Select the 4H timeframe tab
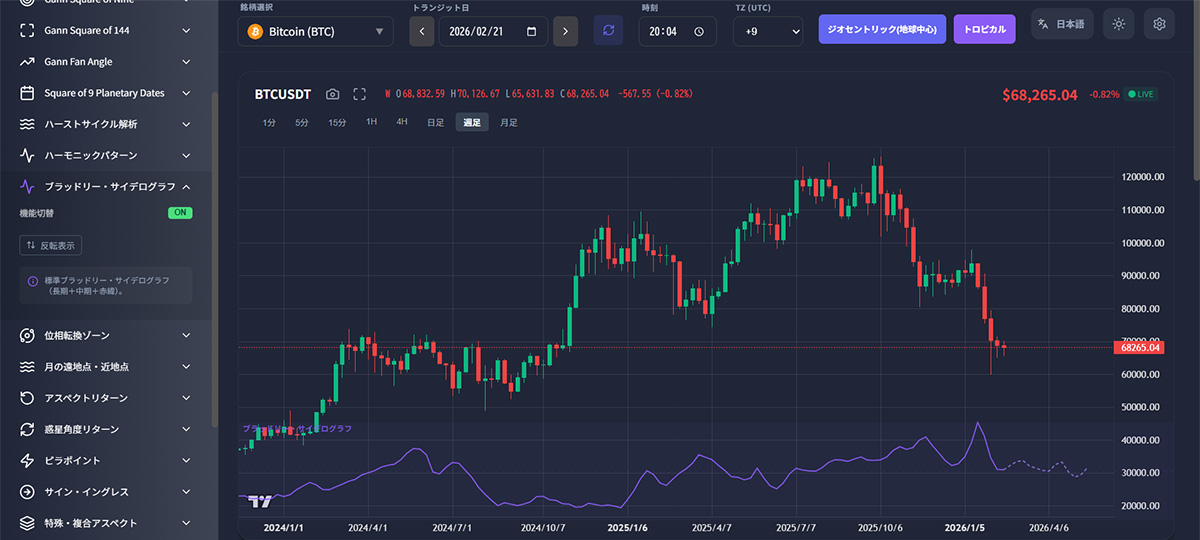This screenshot has width=1200, height=540. click(402, 122)
